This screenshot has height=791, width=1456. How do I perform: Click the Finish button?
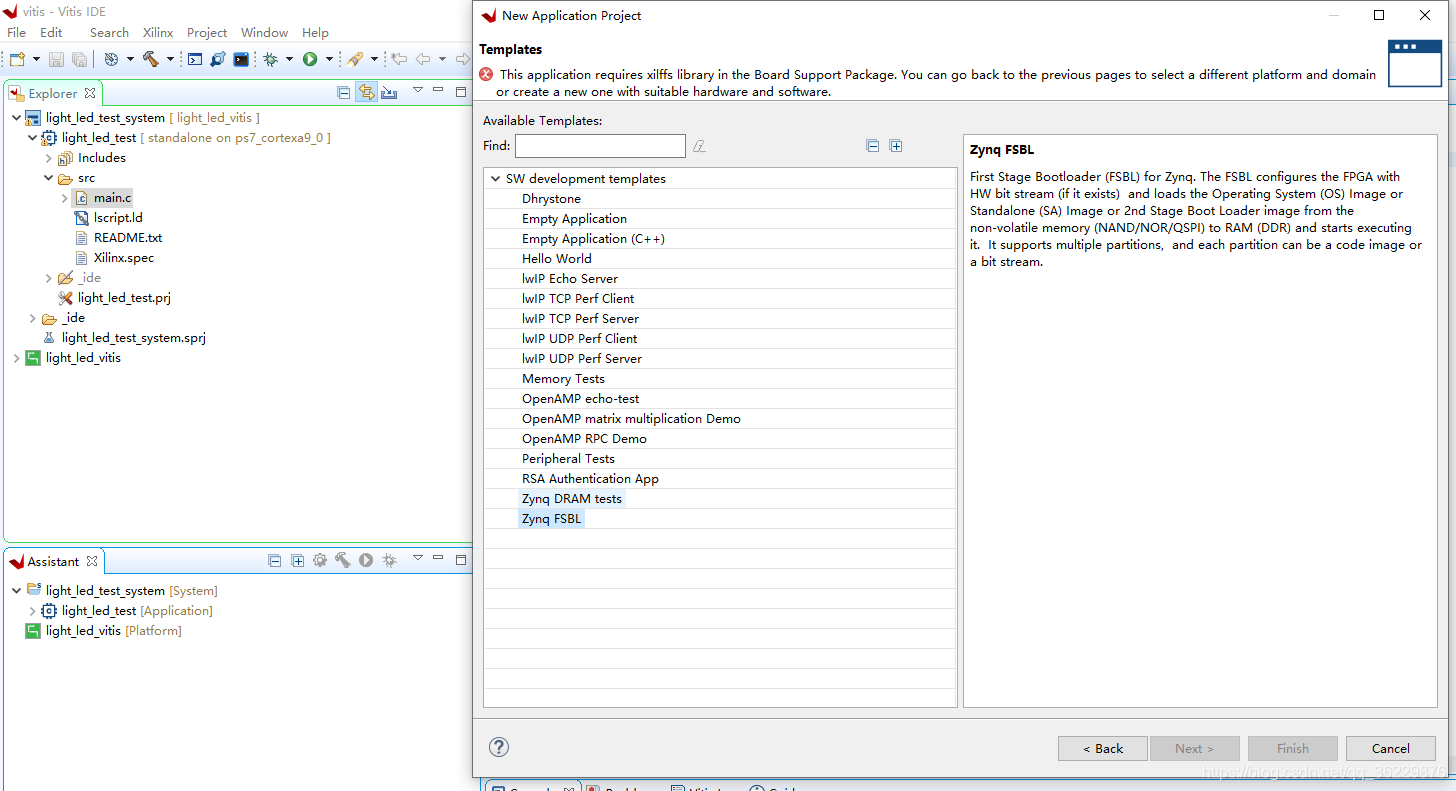(x=1292, y=748)
